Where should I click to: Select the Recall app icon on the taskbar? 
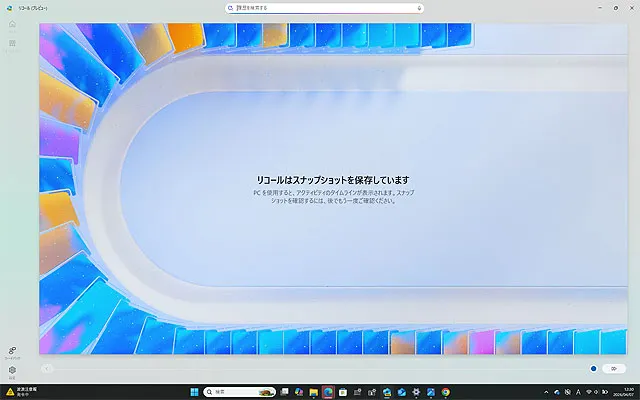(x=327, y=392)
